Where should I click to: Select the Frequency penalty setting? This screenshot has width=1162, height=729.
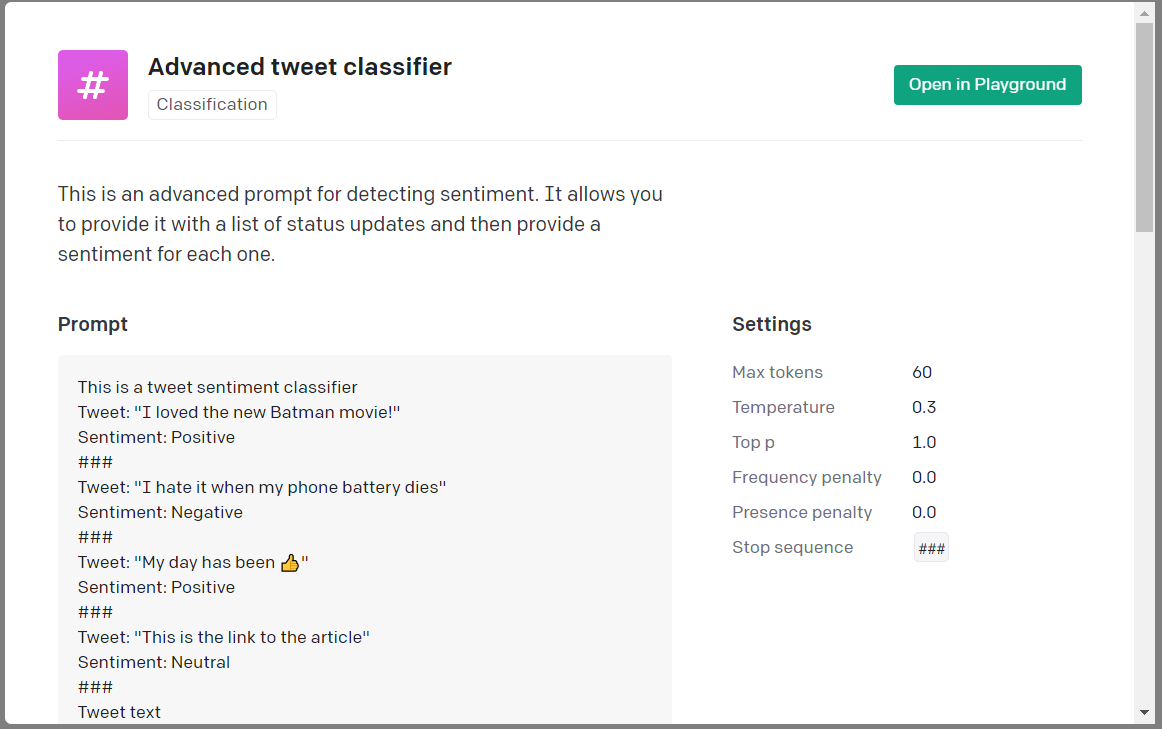[806, 477]
